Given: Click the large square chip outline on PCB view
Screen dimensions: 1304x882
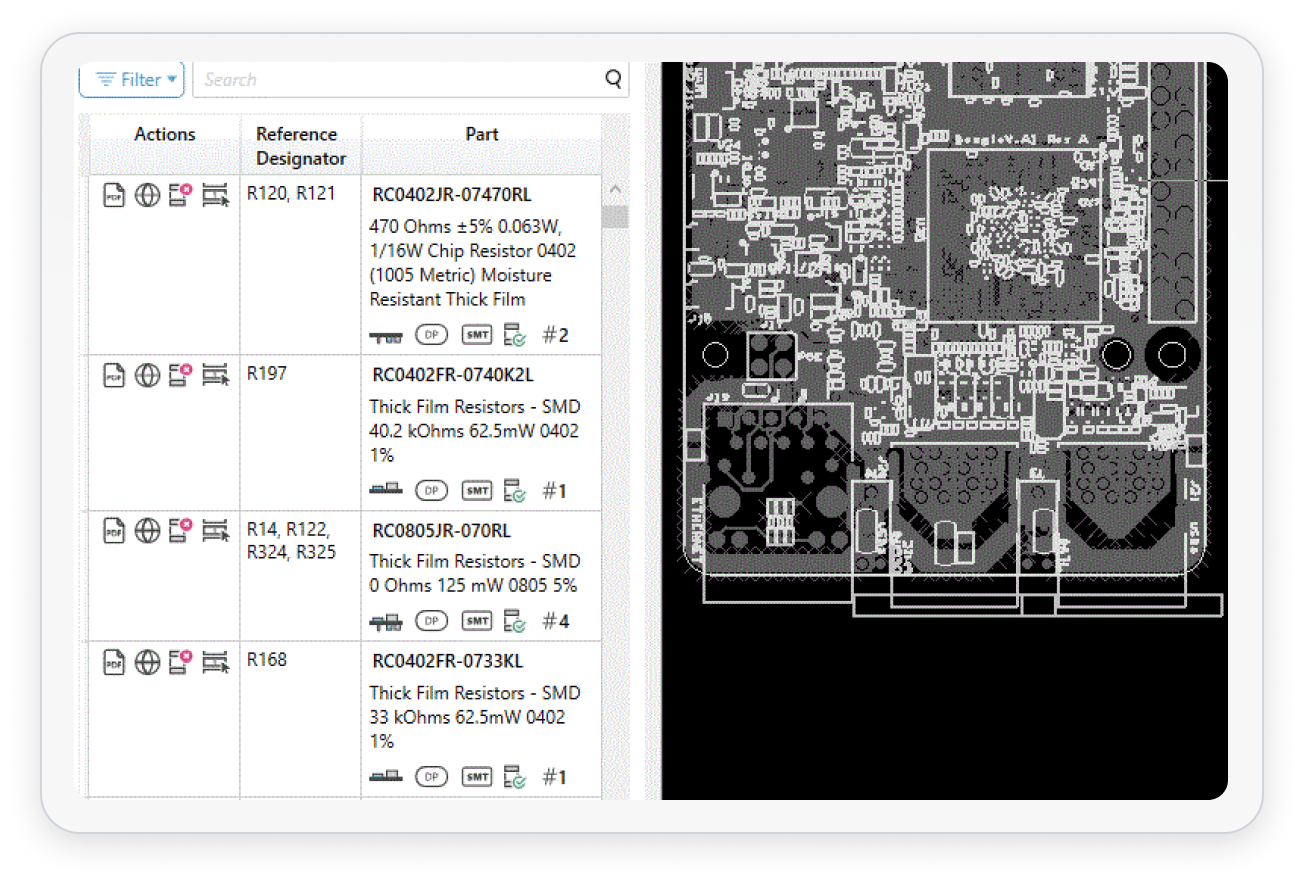Looking at the screenshot, I should click(x=1015, y=236).
